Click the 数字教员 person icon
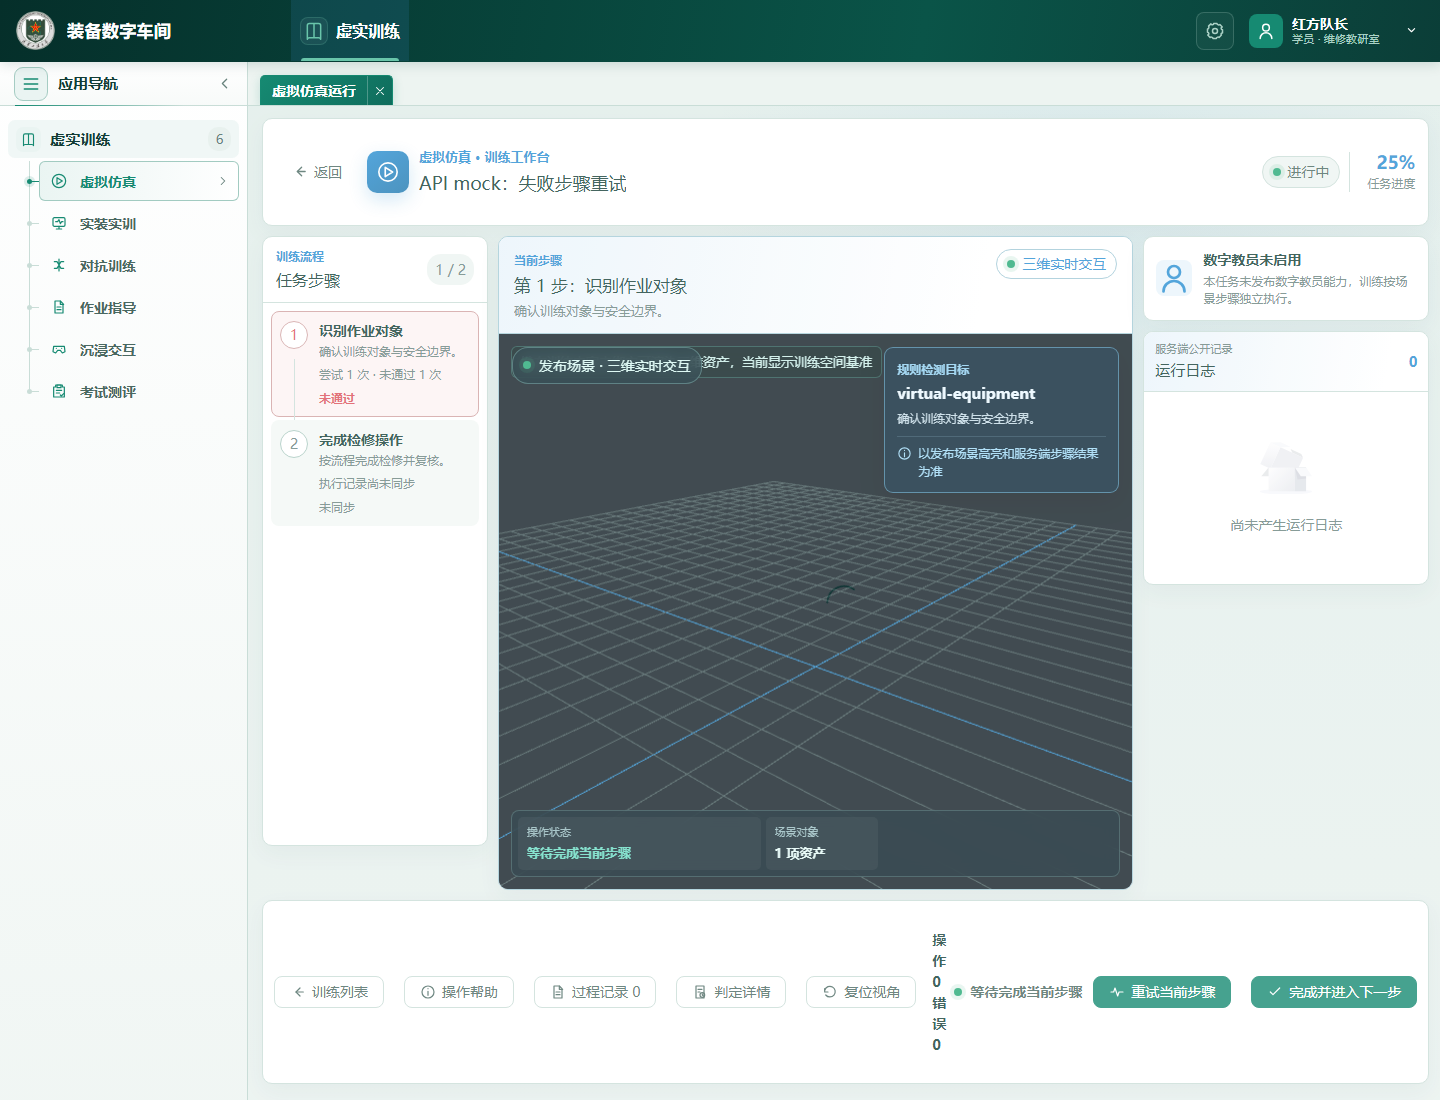The image size is (1440, 1100). coord(1174,278)
